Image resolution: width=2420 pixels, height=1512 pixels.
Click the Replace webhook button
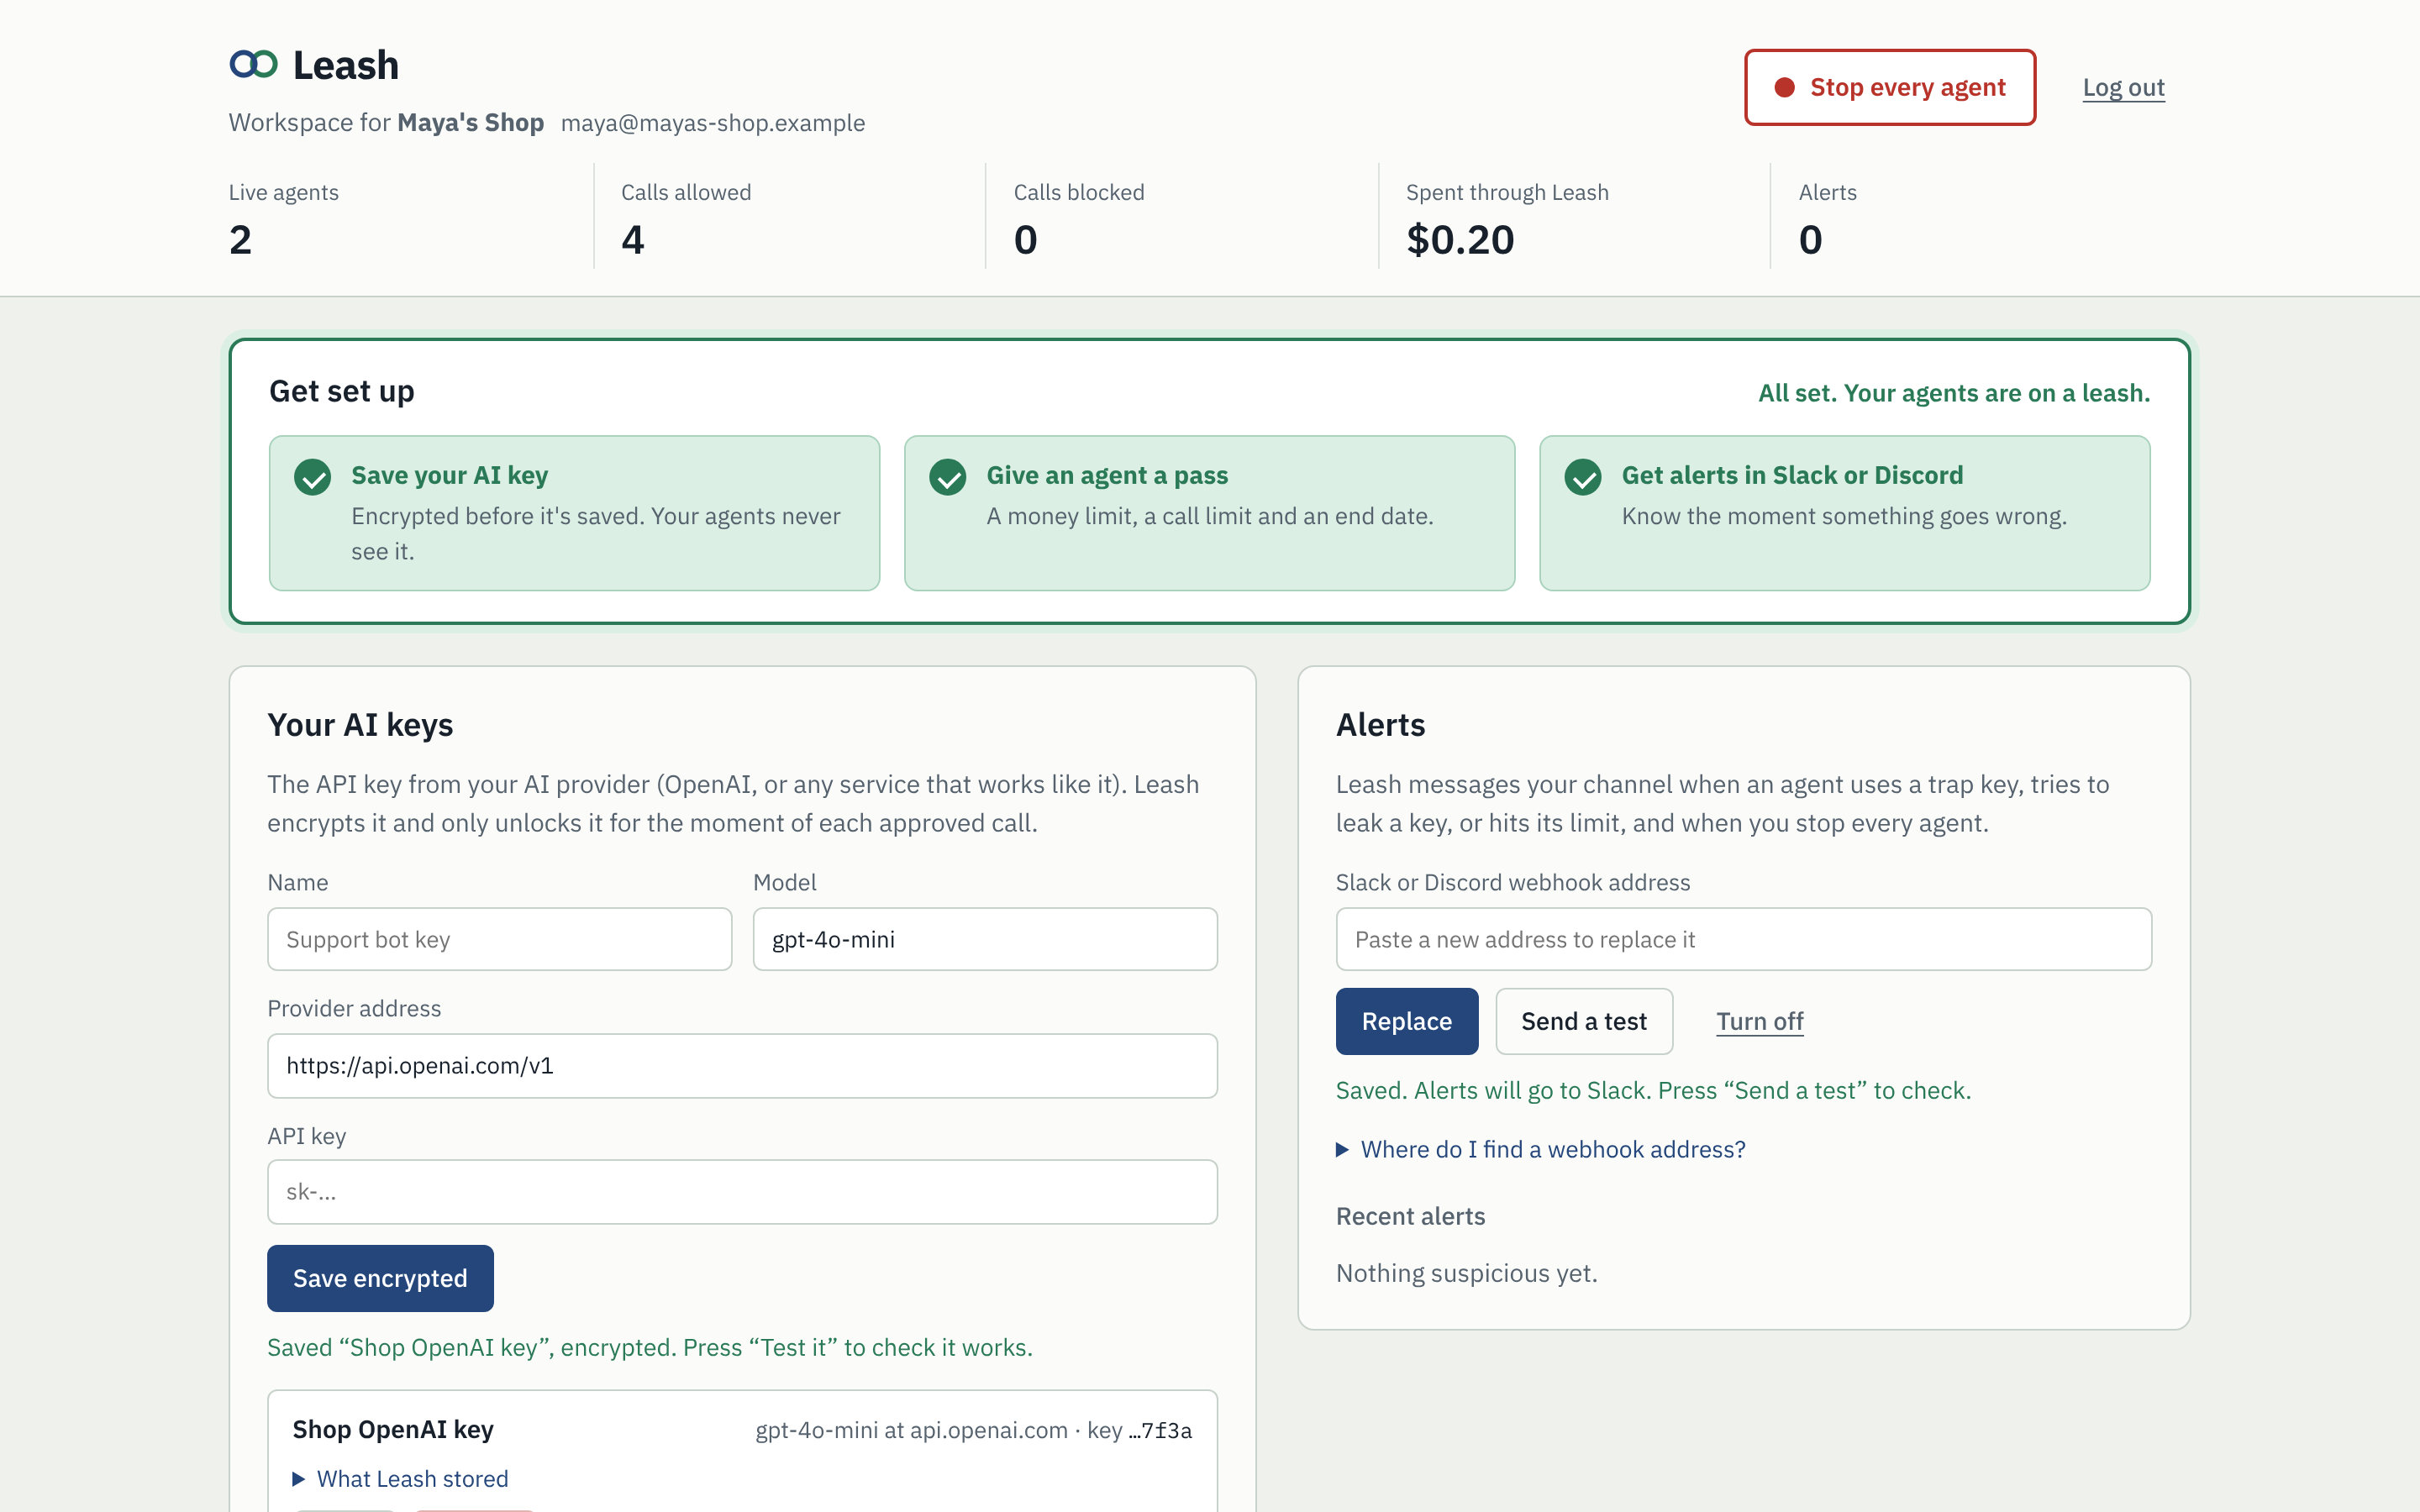point(1406,1021)
